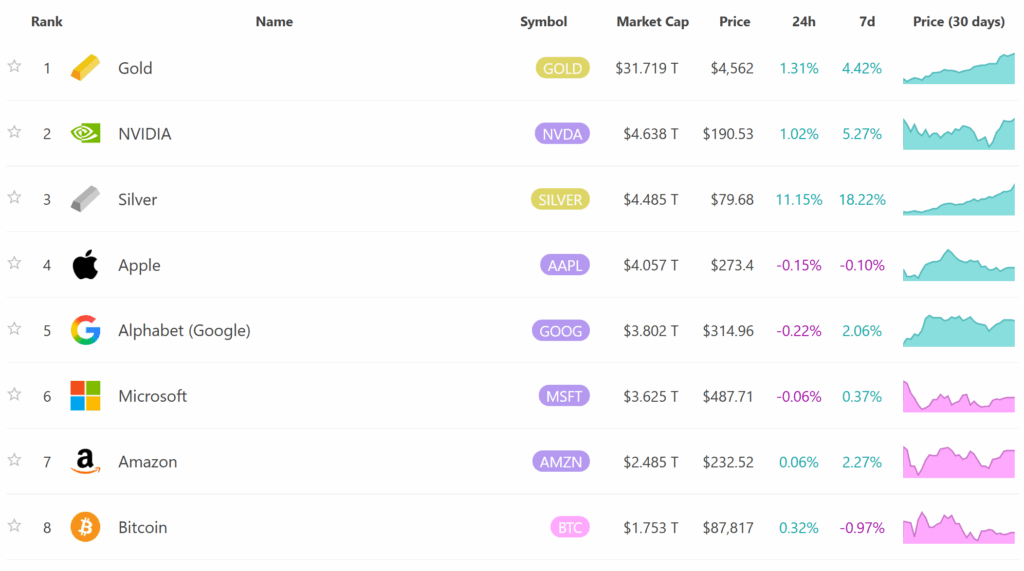Open the Alphabet (Google) name link
1024x571 pixels.
184,331
